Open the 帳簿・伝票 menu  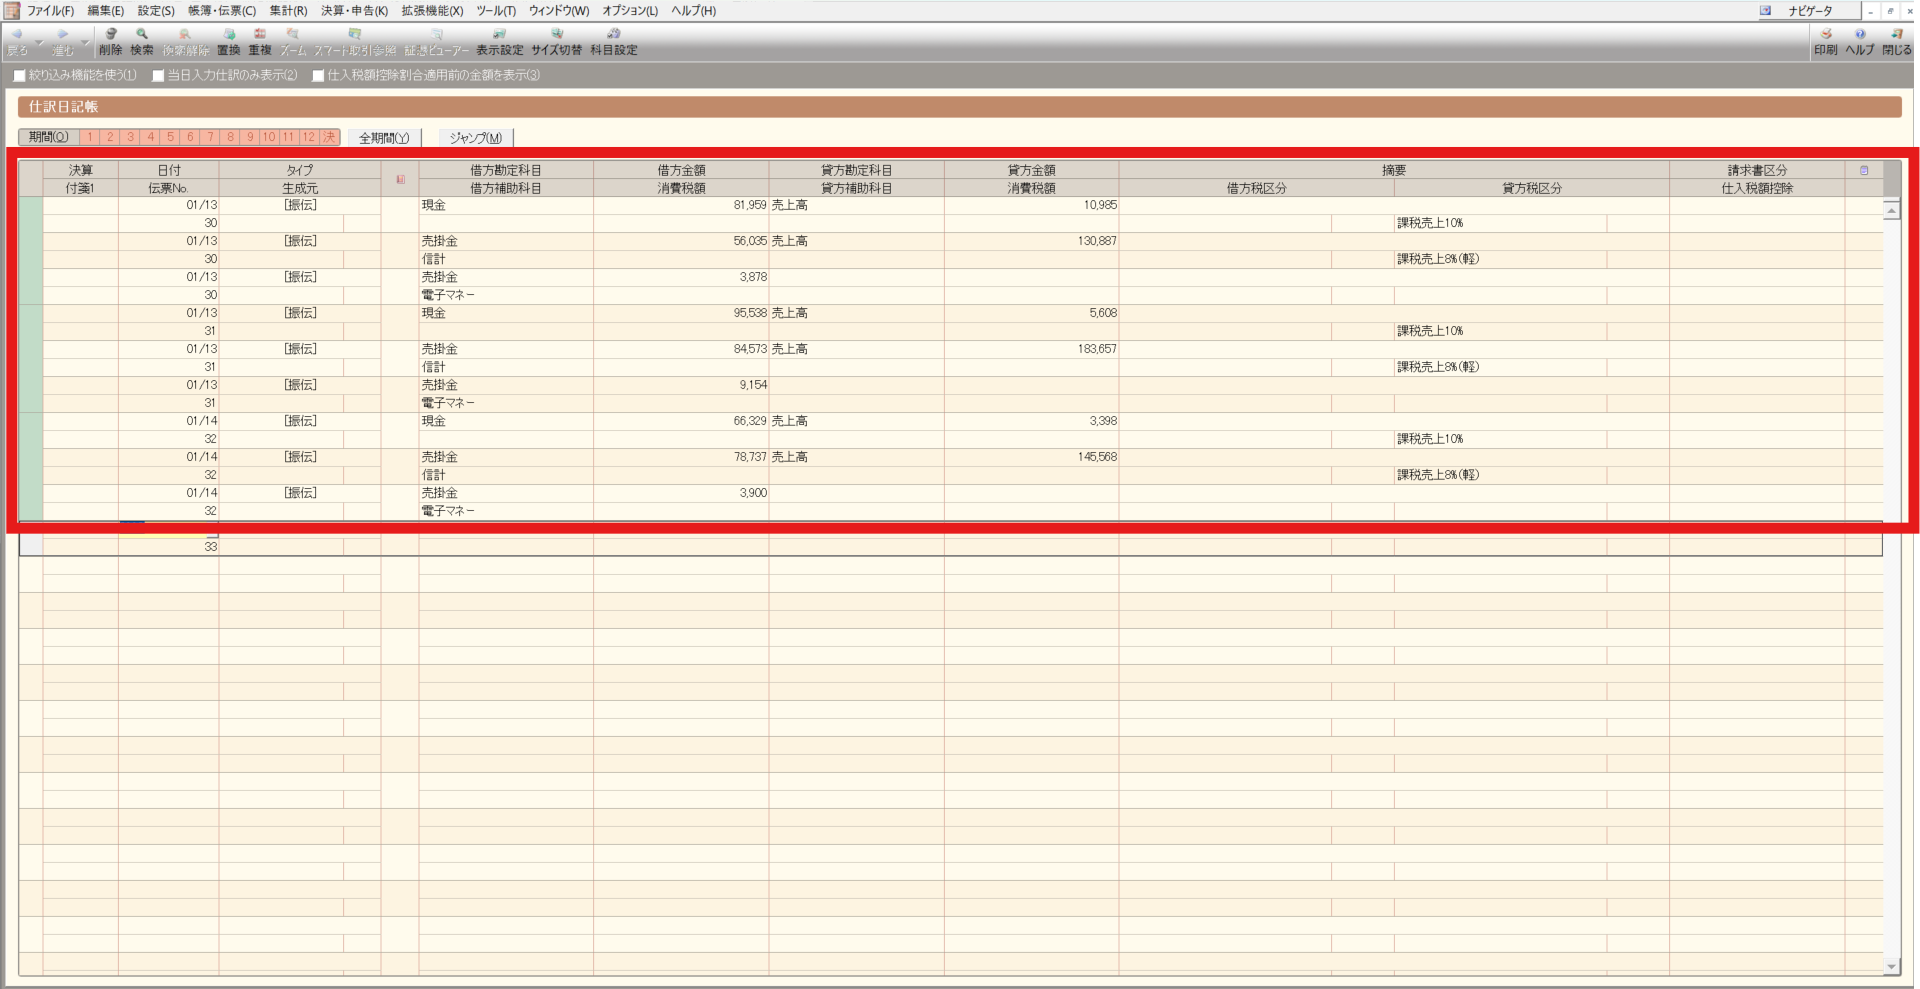pyautogui.click(x=221, y=11)
